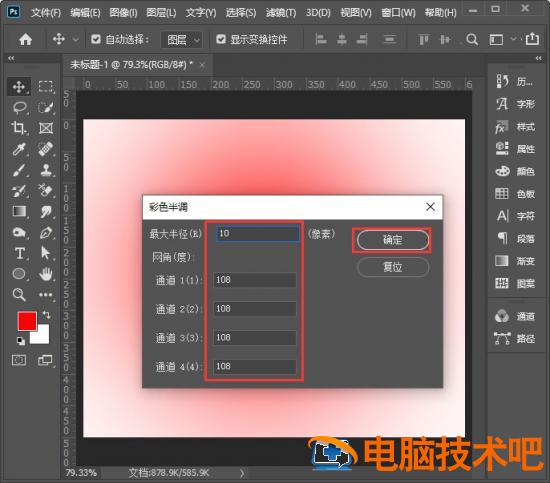Open the 通道 panel
Viewport: 550px width, 483px height.
click(x=515, y=316)
